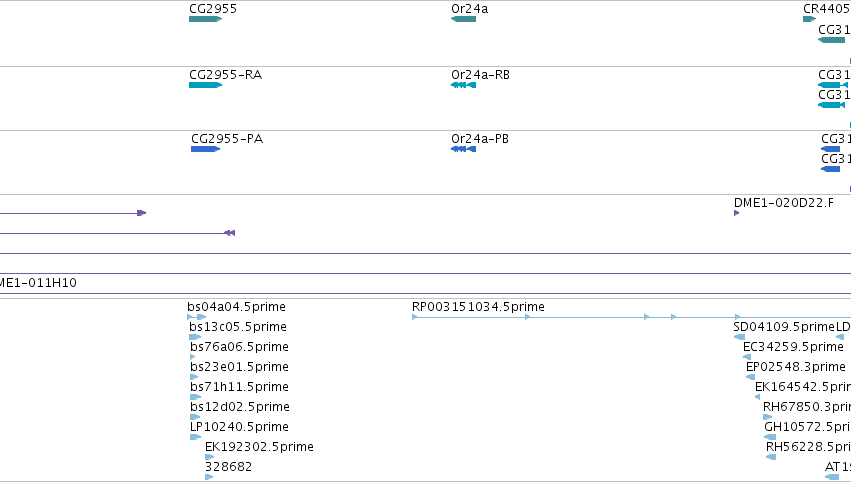Click the Or24a-RB transcript glyph

coord(463,85)
